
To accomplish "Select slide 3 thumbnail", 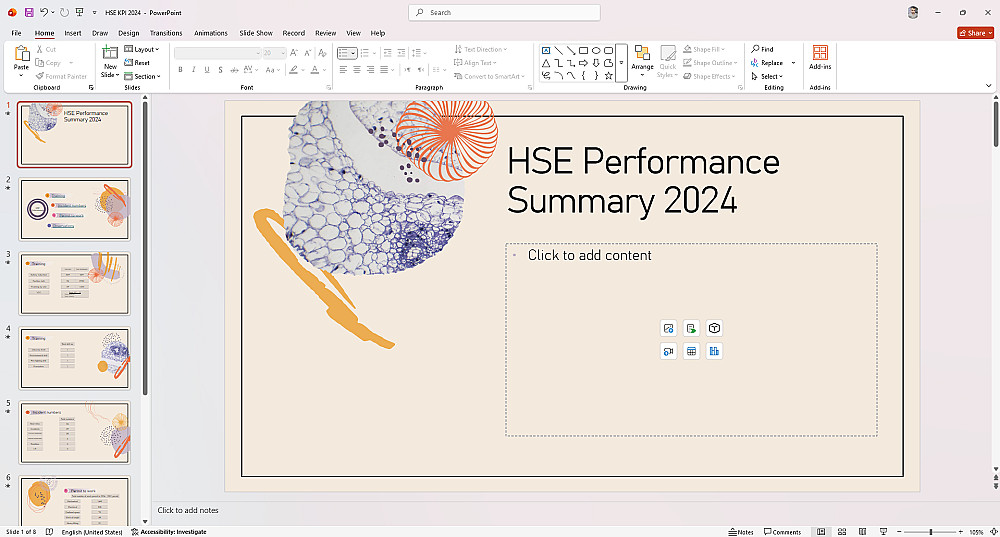I will click(x=75, y=284).
